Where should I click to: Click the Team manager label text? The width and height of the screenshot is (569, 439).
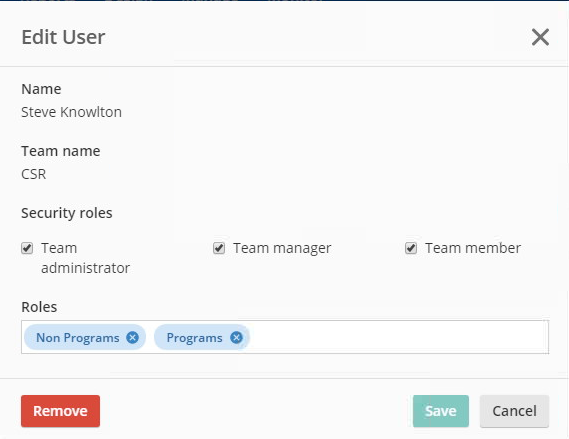coord(282,249)
